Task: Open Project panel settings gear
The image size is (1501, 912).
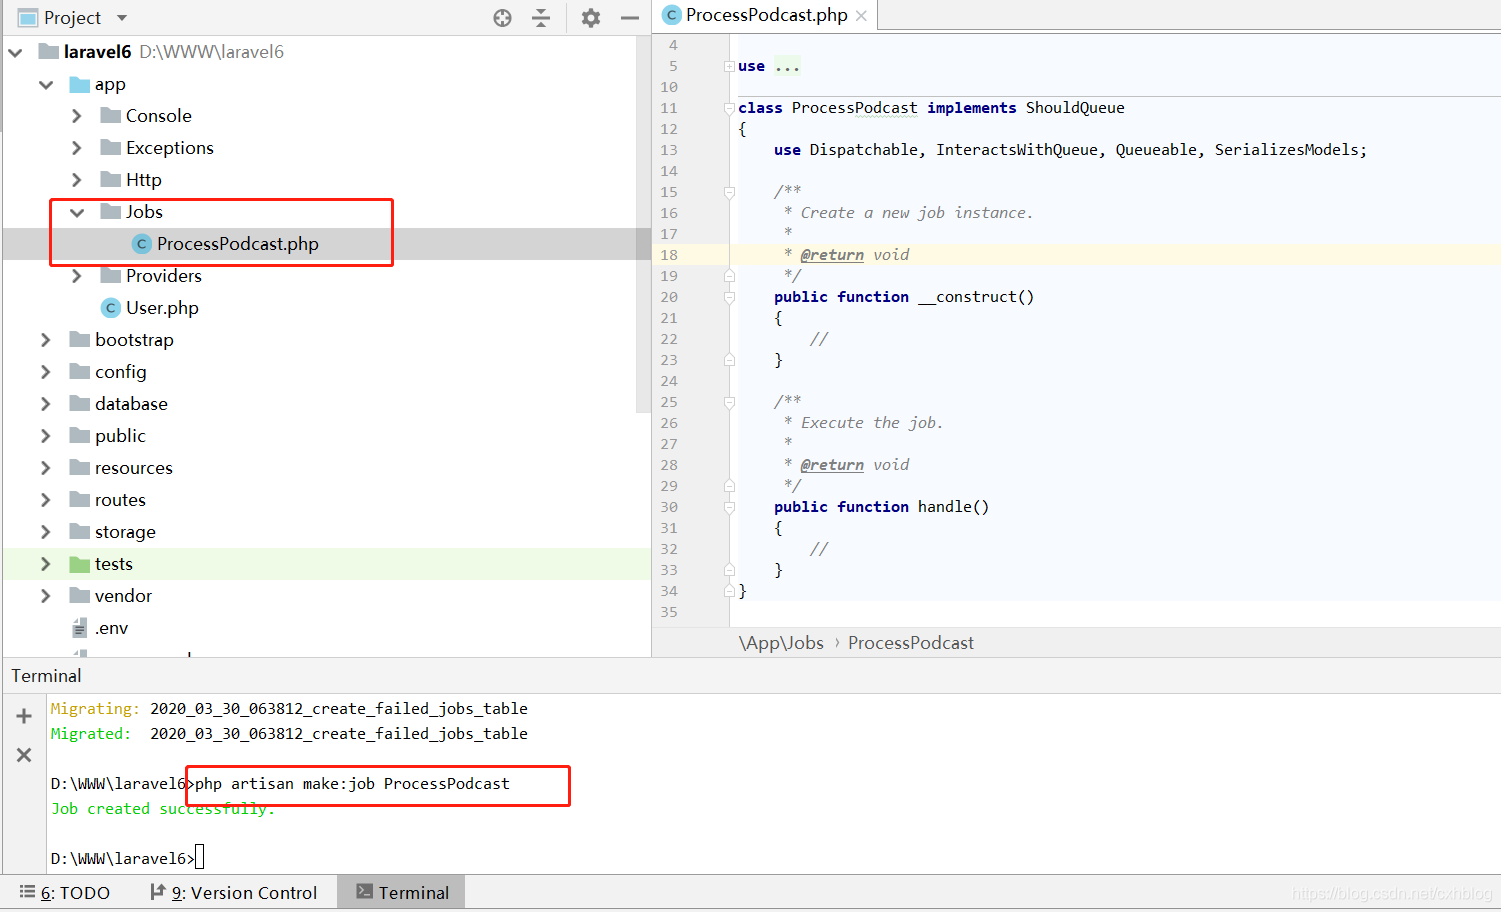Action: [x=591, y=17]
